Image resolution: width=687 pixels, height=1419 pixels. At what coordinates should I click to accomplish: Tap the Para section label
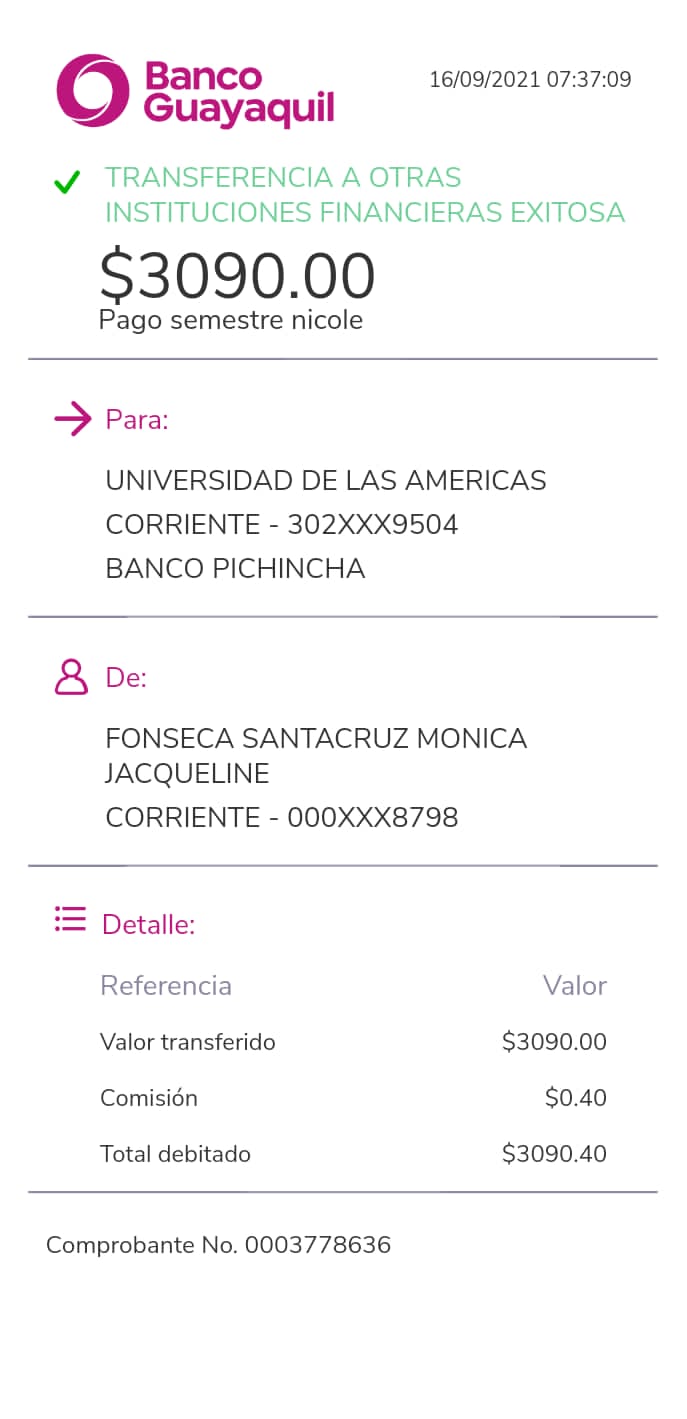137,420
